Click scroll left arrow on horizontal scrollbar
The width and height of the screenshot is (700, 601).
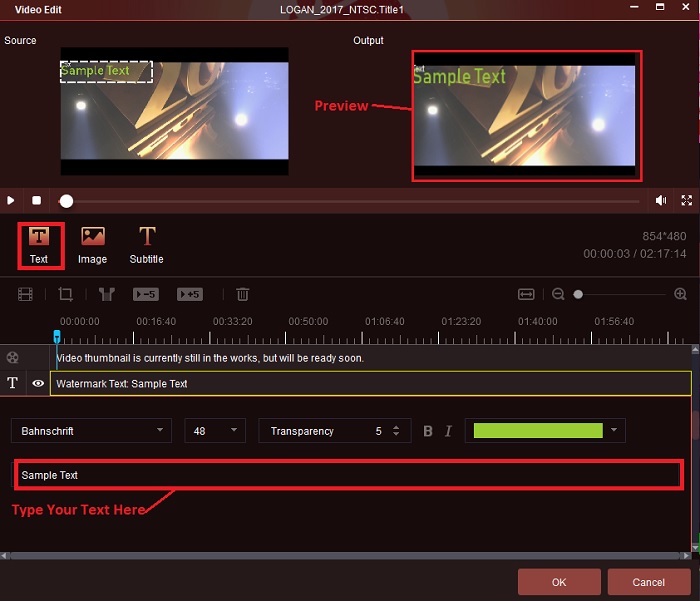coord(4,556)
